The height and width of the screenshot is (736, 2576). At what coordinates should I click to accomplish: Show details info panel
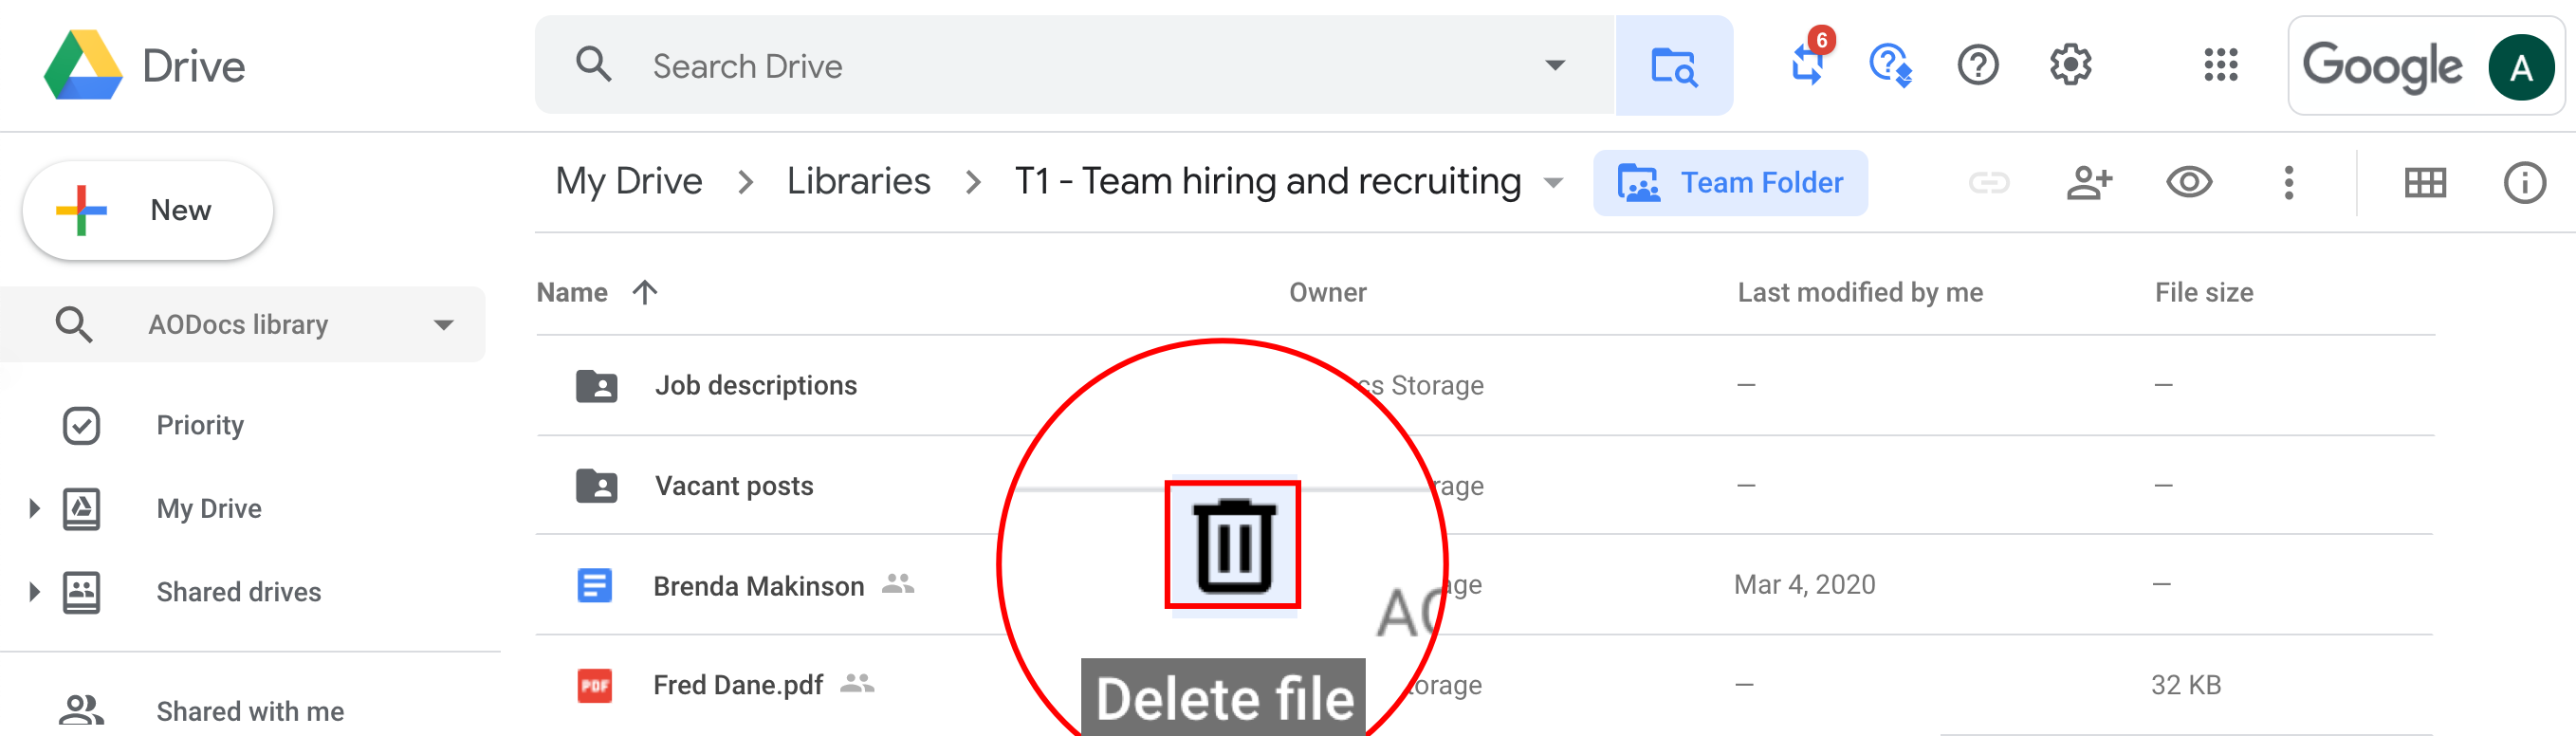(2524, 183)
